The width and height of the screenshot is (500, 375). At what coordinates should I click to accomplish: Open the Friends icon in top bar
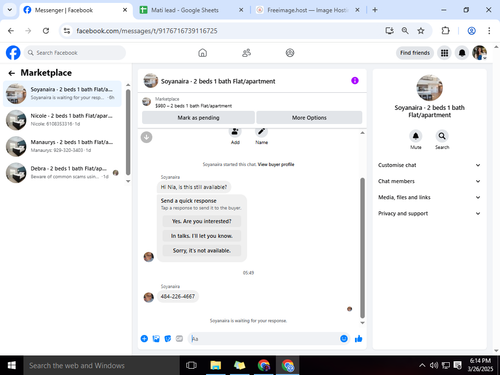click(246, 53)
